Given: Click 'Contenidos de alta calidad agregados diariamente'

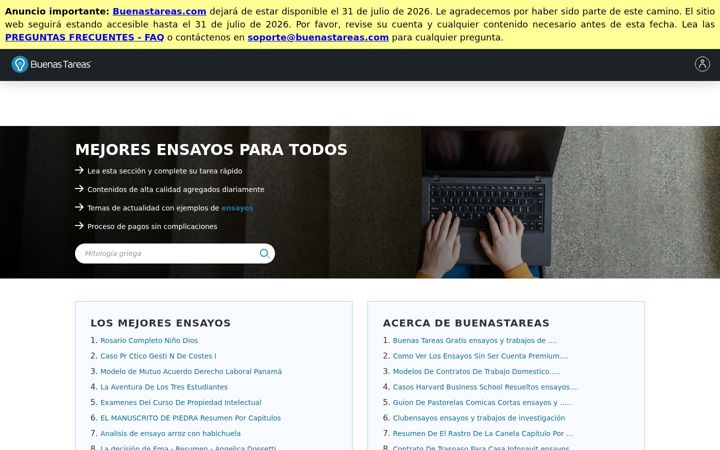Looking at the screenshot, I should click(x=176, y=189).
